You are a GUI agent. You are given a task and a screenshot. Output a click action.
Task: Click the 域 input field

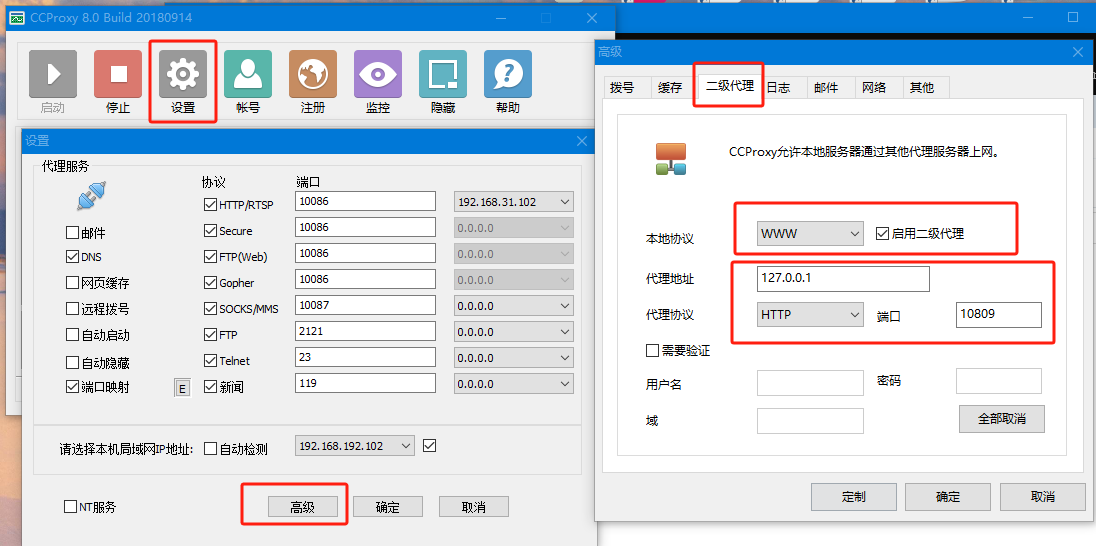click(810, 421)
